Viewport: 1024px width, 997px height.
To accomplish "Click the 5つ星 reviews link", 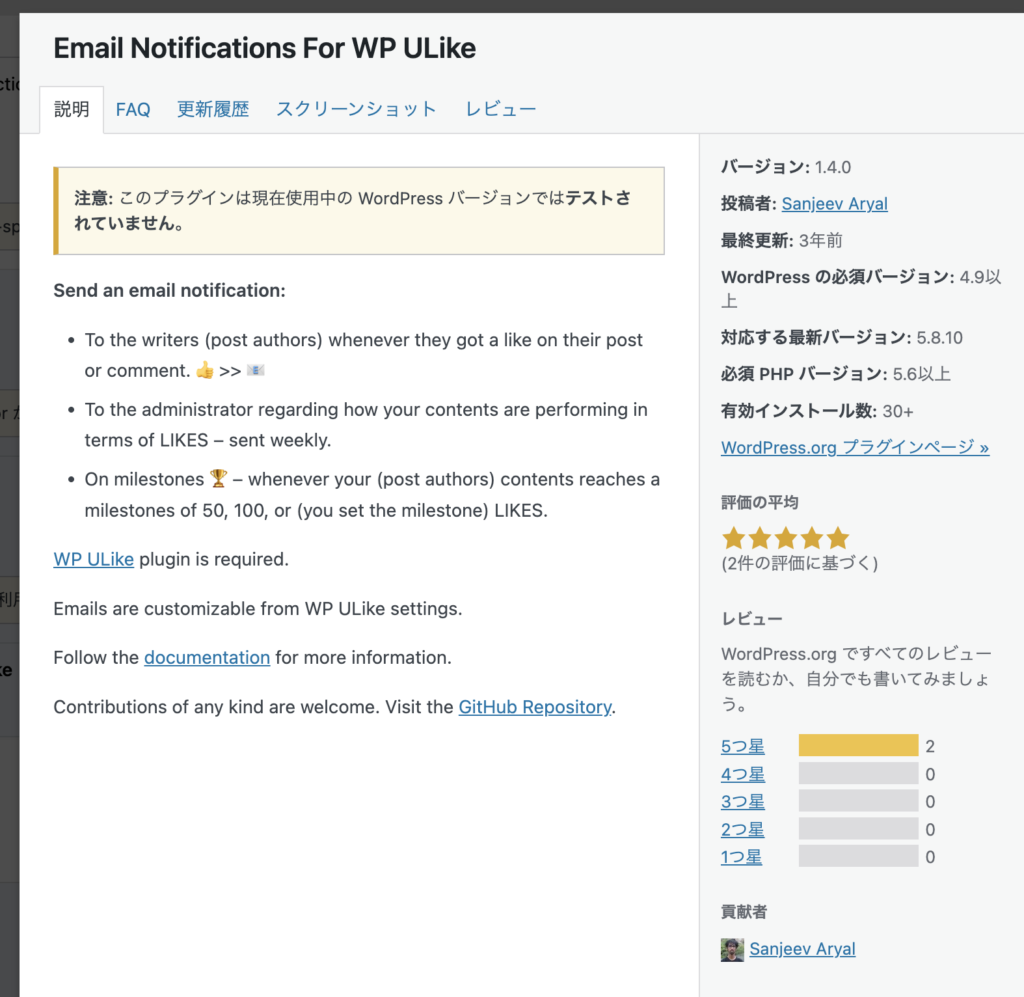I will pos(743,746).
